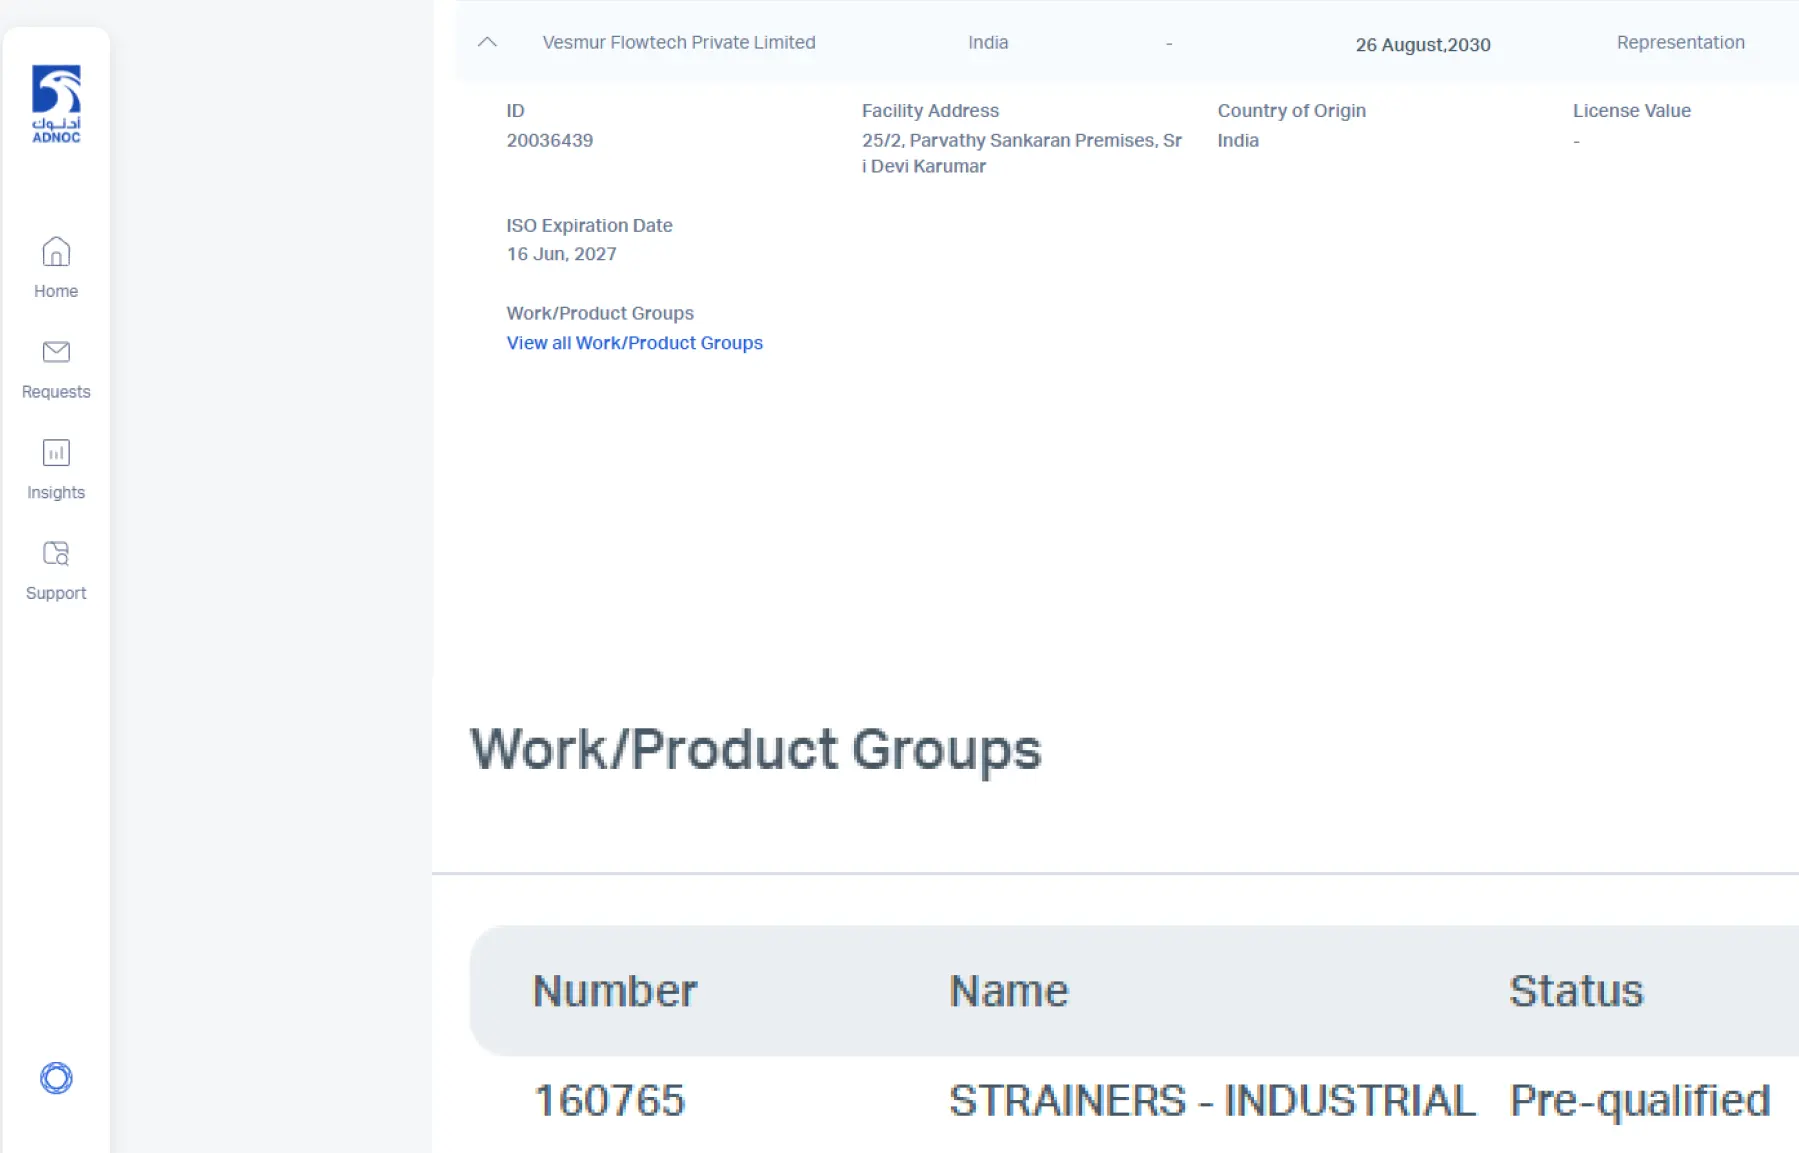1799x1153 pixels.
Task: Click the ISO expiration date 16 Jun, 2027
Action: point(561,254)
